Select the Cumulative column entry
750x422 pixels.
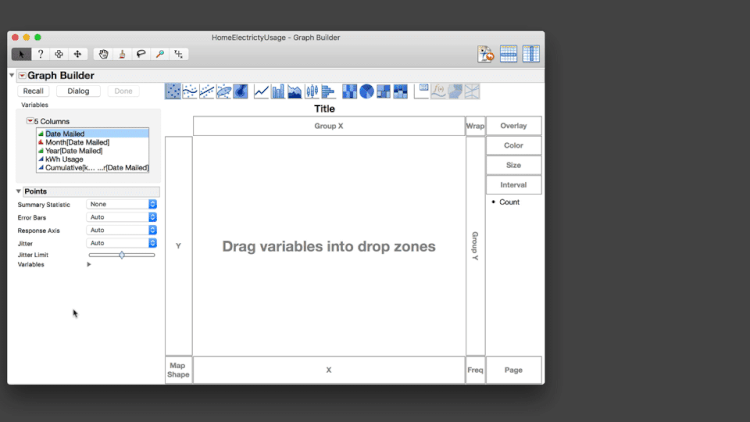point(92,167)
